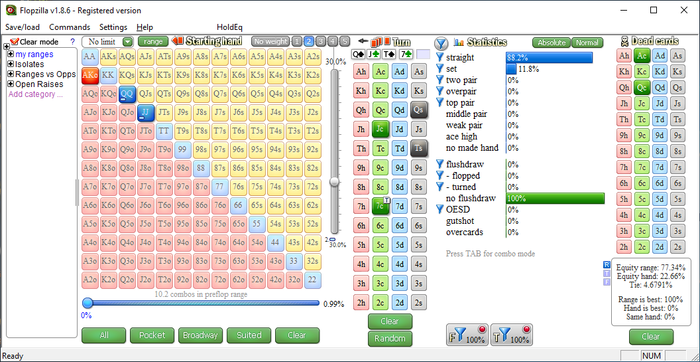Open the No limit game type dropdown
The width and height of the screenshot is (700, 362).
coord(128,42)
